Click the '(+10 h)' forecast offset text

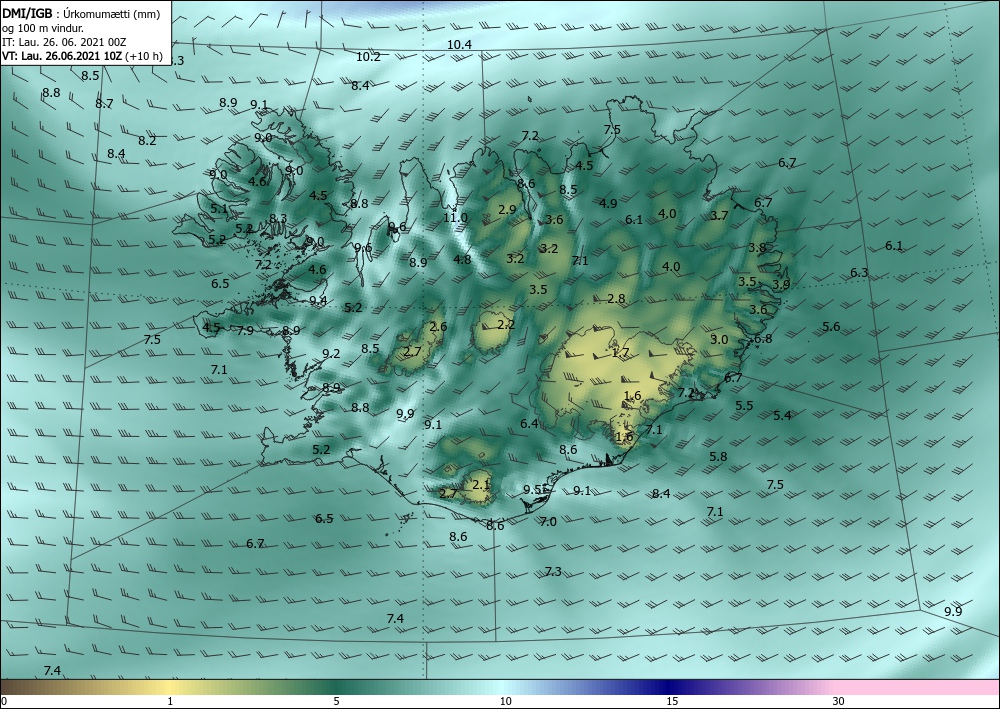click(x=144, y=56)
